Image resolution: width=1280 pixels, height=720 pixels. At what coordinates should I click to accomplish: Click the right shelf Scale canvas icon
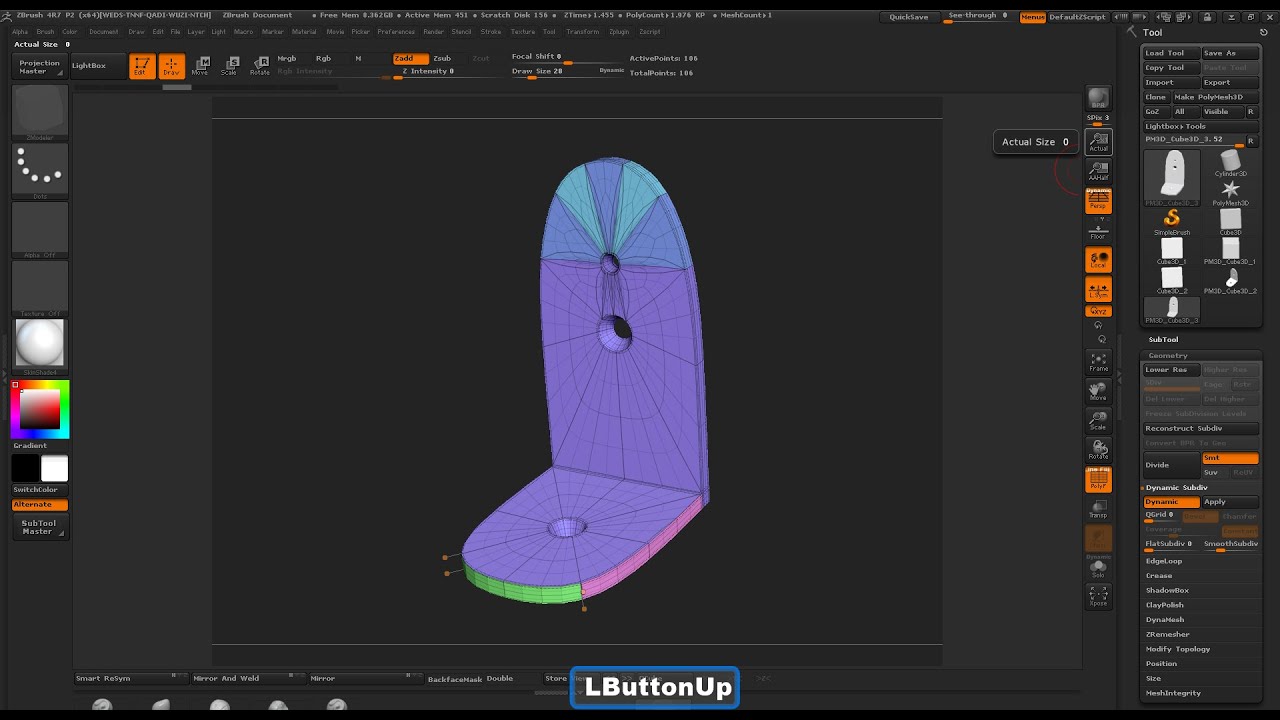click(1098, 421)
